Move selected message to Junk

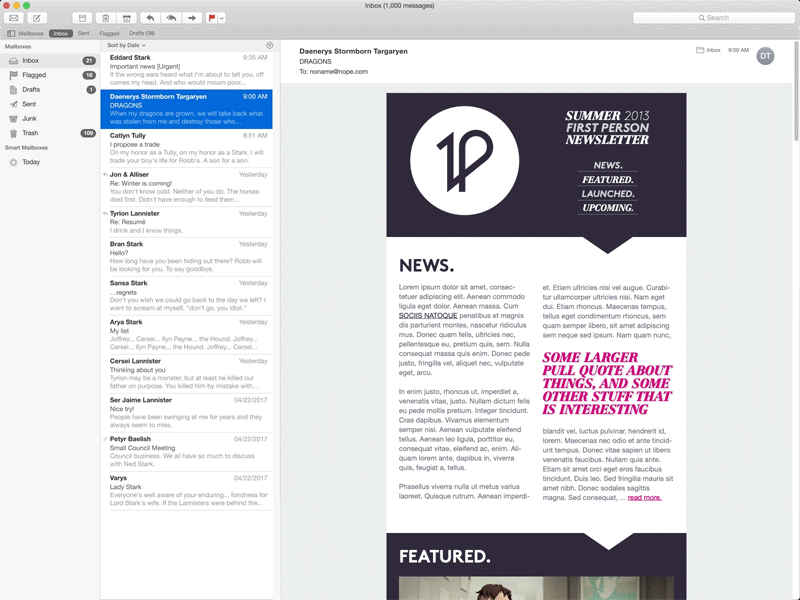(x=127, y=18)
